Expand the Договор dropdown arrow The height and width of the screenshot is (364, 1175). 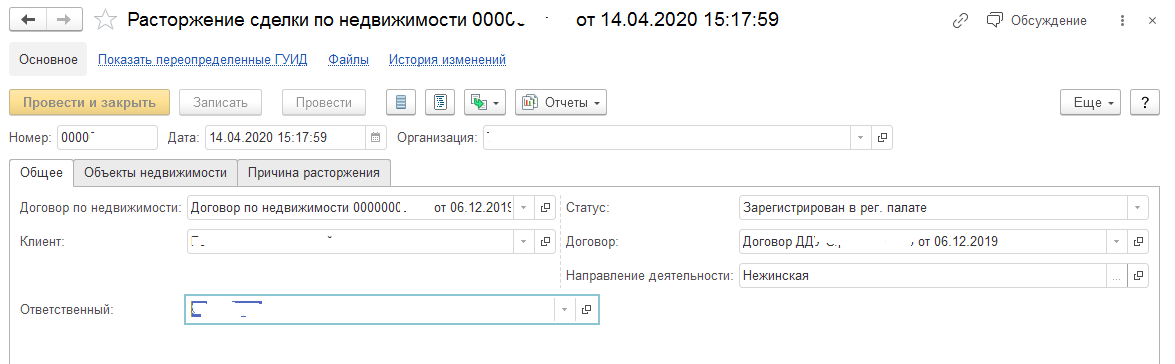point(1117,241)
